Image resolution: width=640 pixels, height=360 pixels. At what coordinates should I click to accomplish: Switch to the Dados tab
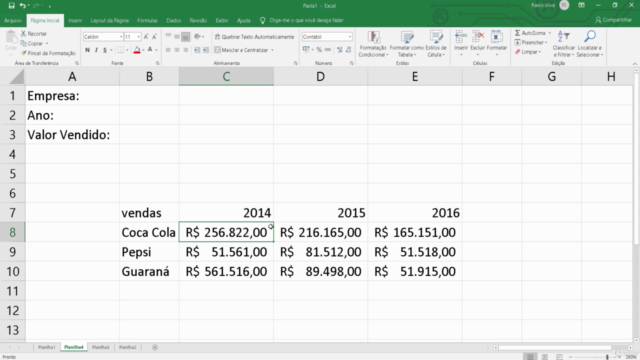[x=173, y=20]
